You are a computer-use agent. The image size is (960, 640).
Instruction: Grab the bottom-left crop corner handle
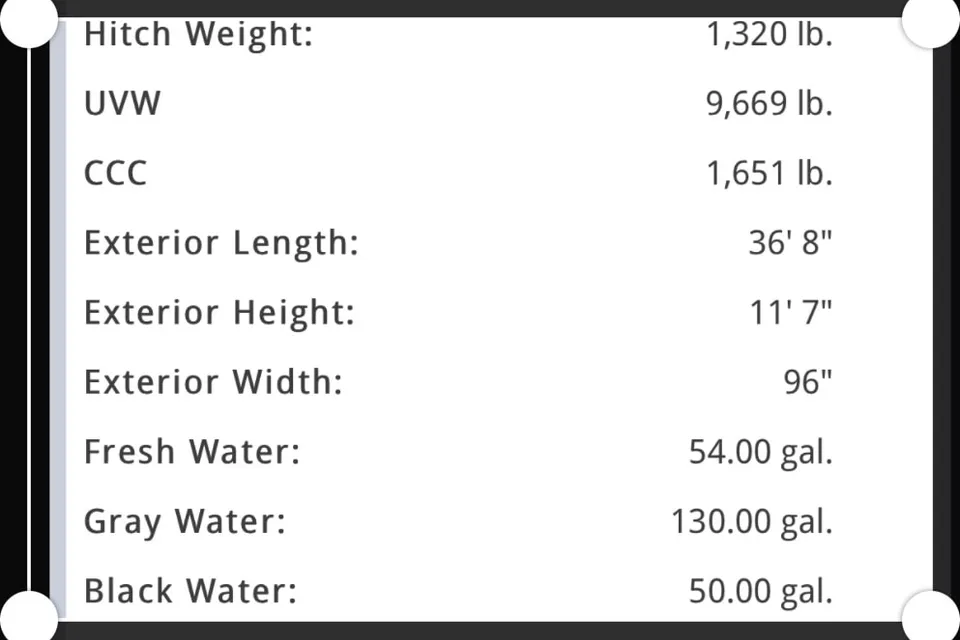point(29,616)
